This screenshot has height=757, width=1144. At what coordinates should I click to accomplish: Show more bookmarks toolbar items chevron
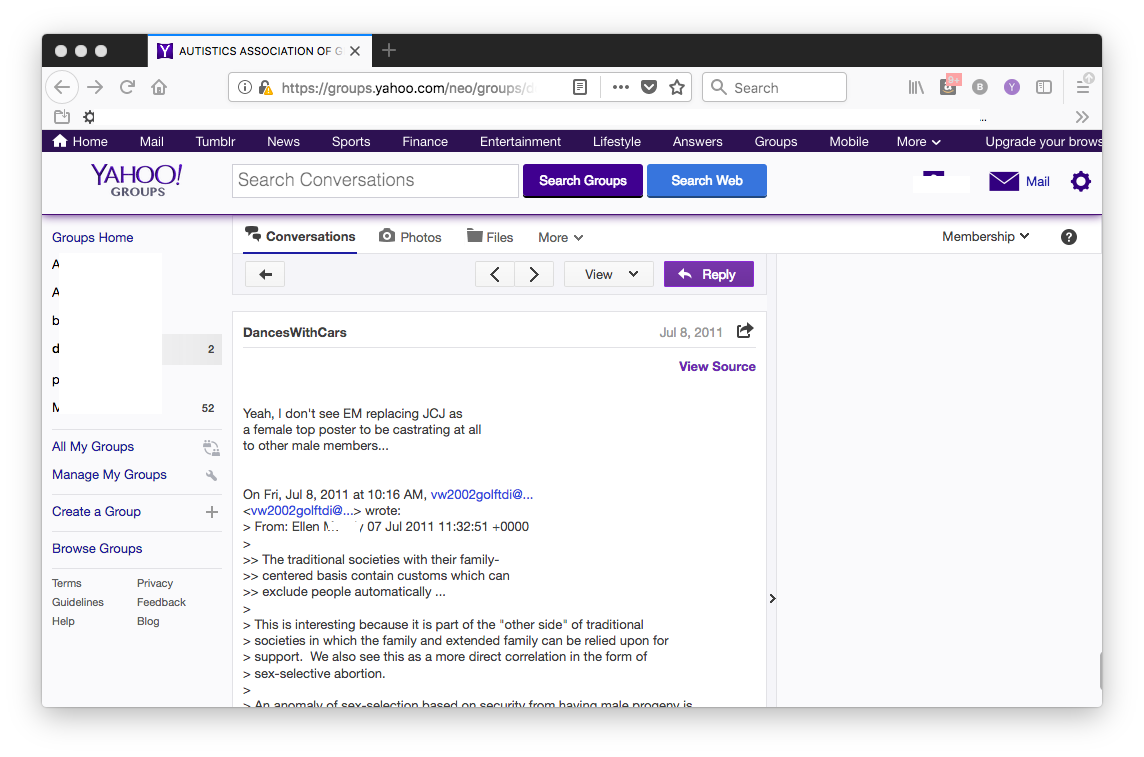point(1082,117)
